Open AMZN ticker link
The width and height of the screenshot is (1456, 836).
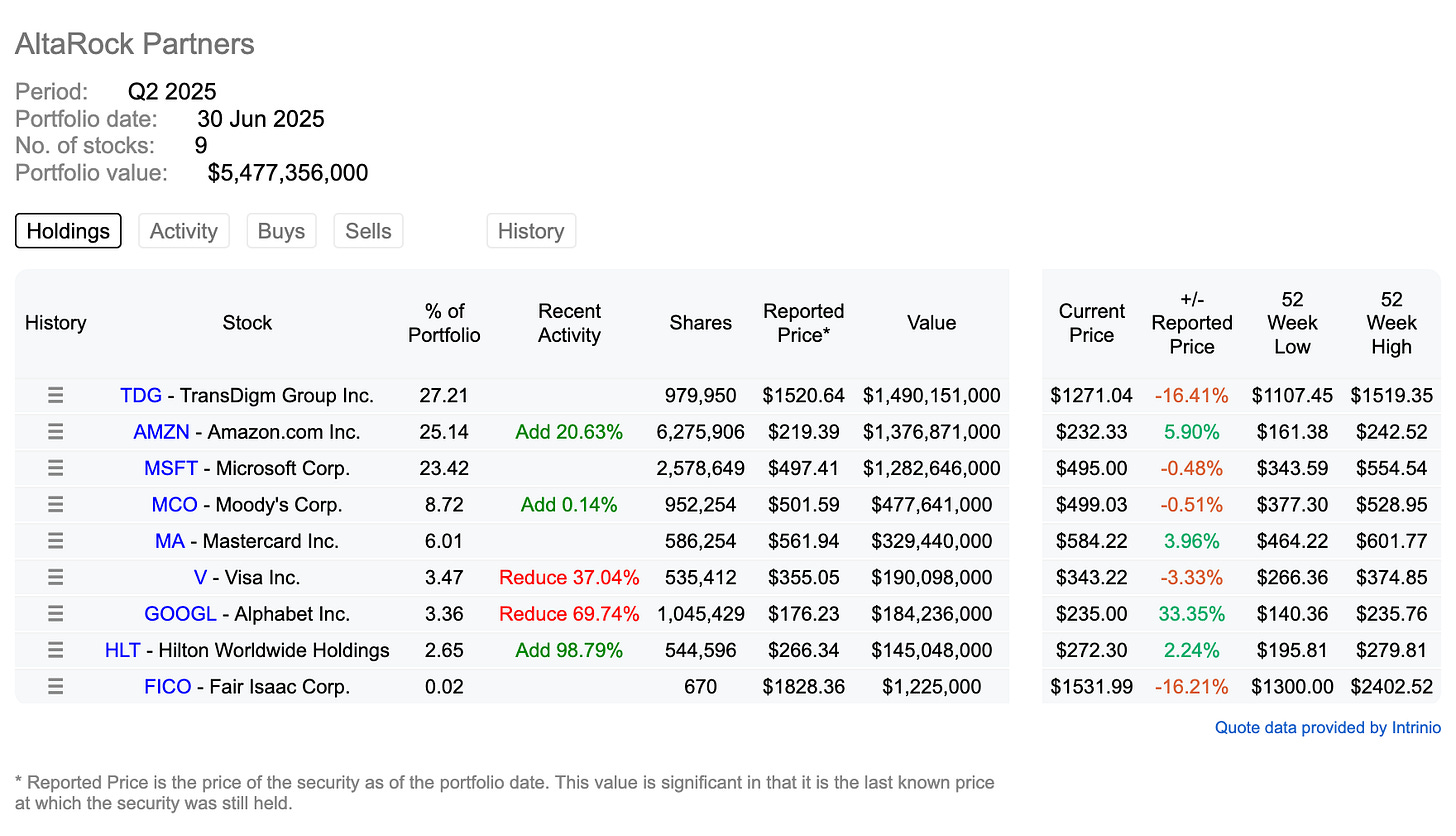(161, 432)
